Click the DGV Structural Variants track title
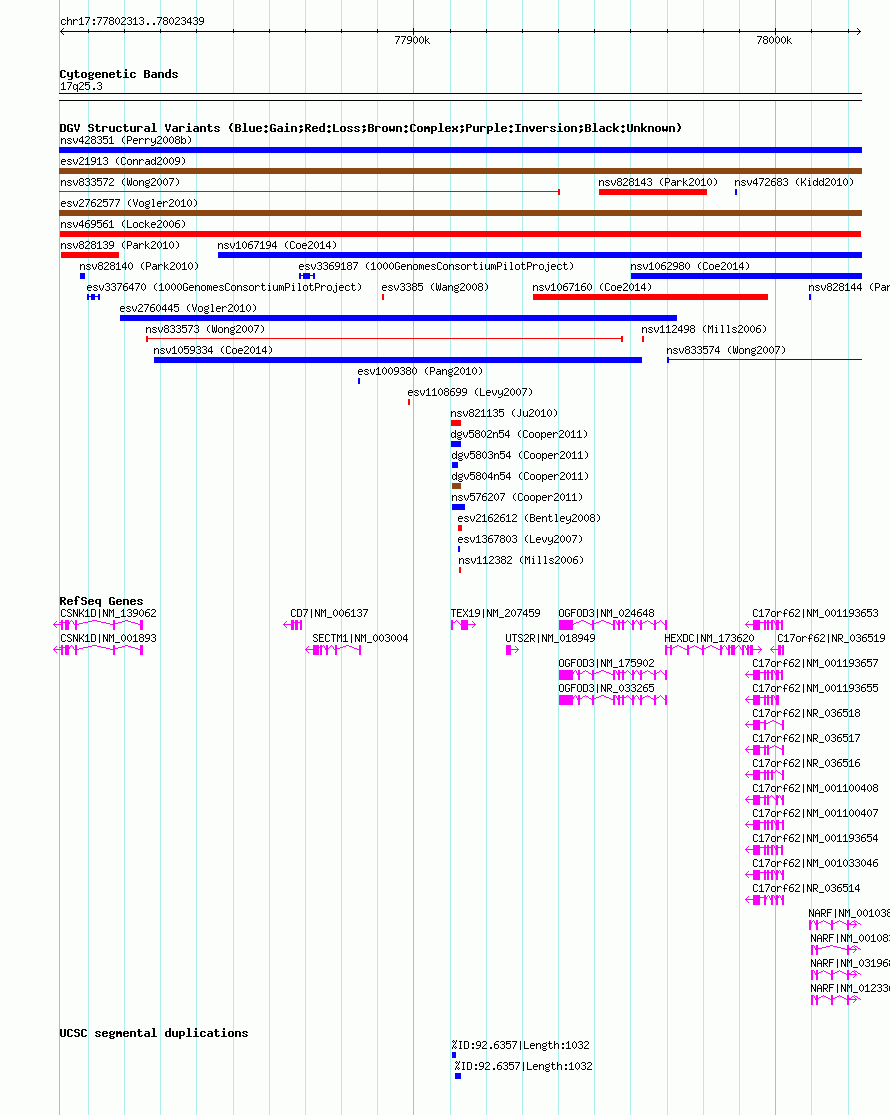Viewport: 890px width, 1115px height. pos(370,128)
